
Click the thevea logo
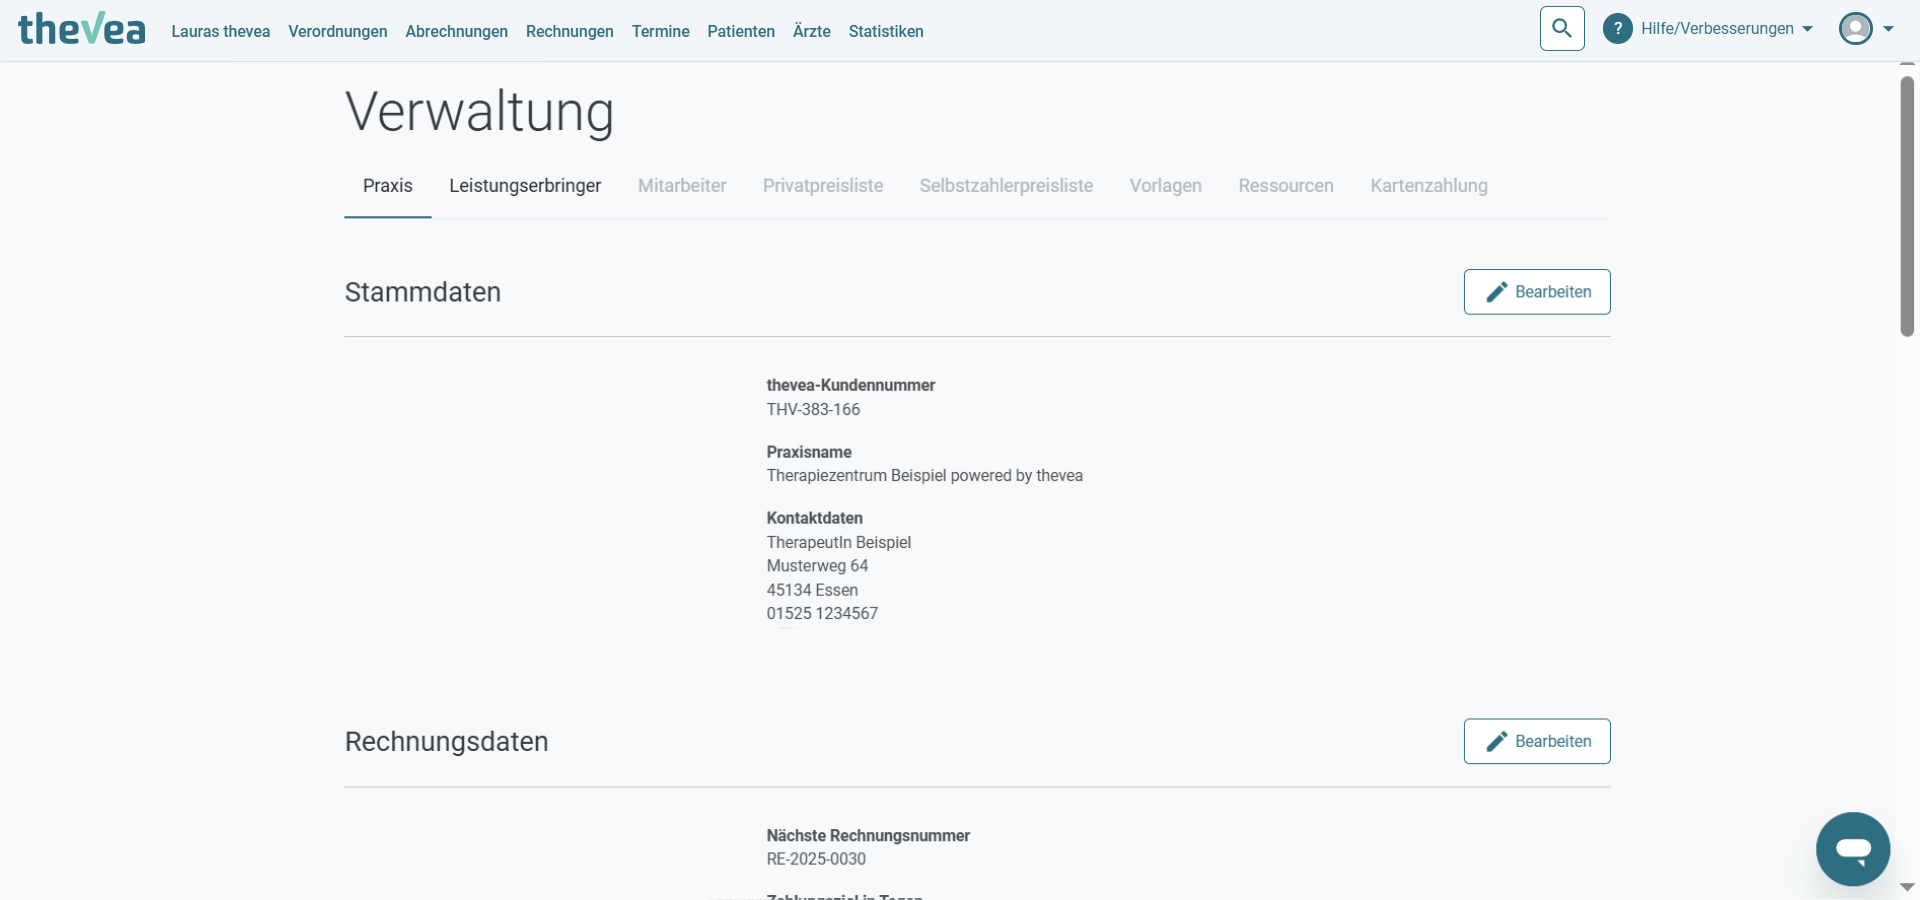[82, 30]
